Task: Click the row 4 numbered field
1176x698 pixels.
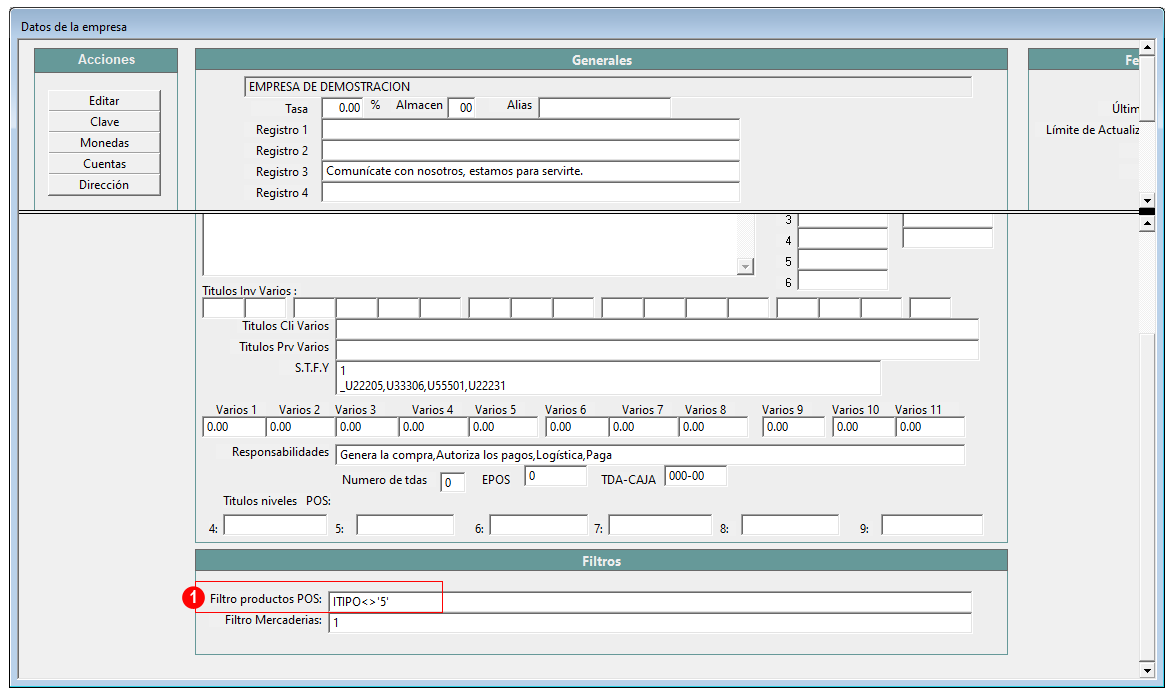Action: point(842,238)
